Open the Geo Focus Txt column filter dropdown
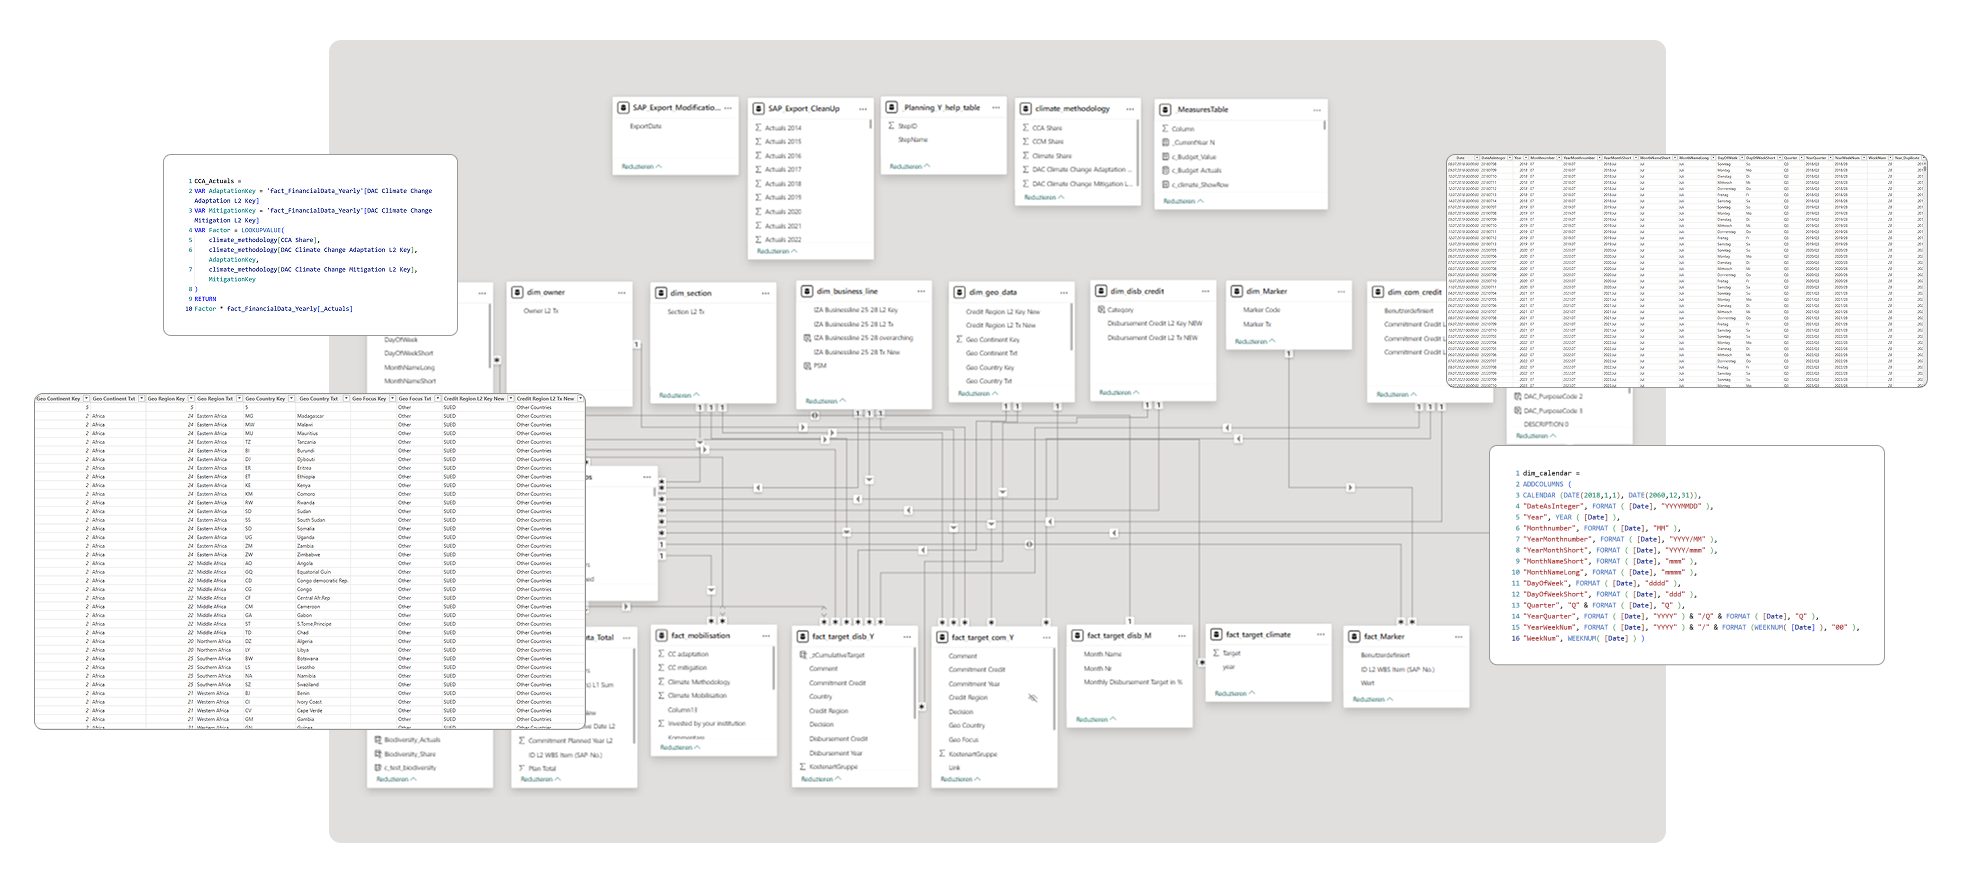 [x=437, y=398]
